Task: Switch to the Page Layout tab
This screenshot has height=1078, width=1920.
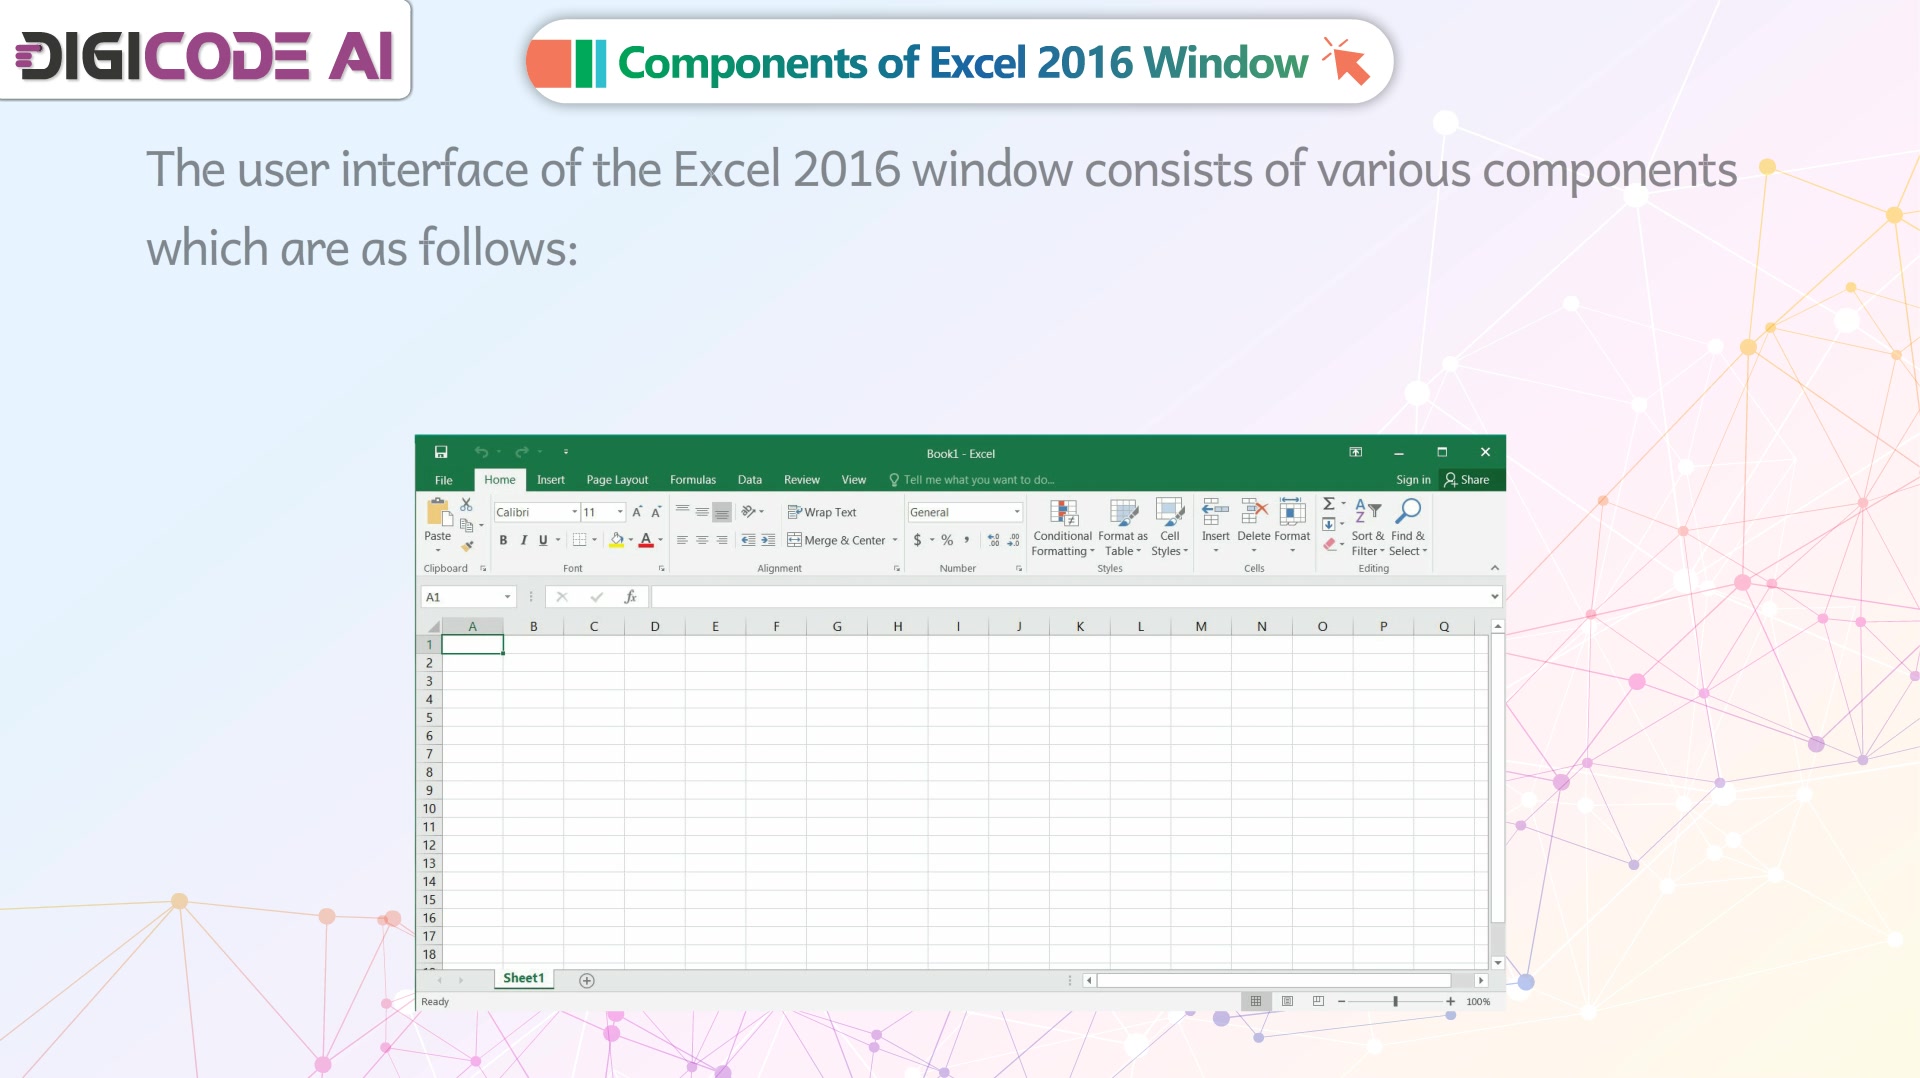Action: click(617, 480)
